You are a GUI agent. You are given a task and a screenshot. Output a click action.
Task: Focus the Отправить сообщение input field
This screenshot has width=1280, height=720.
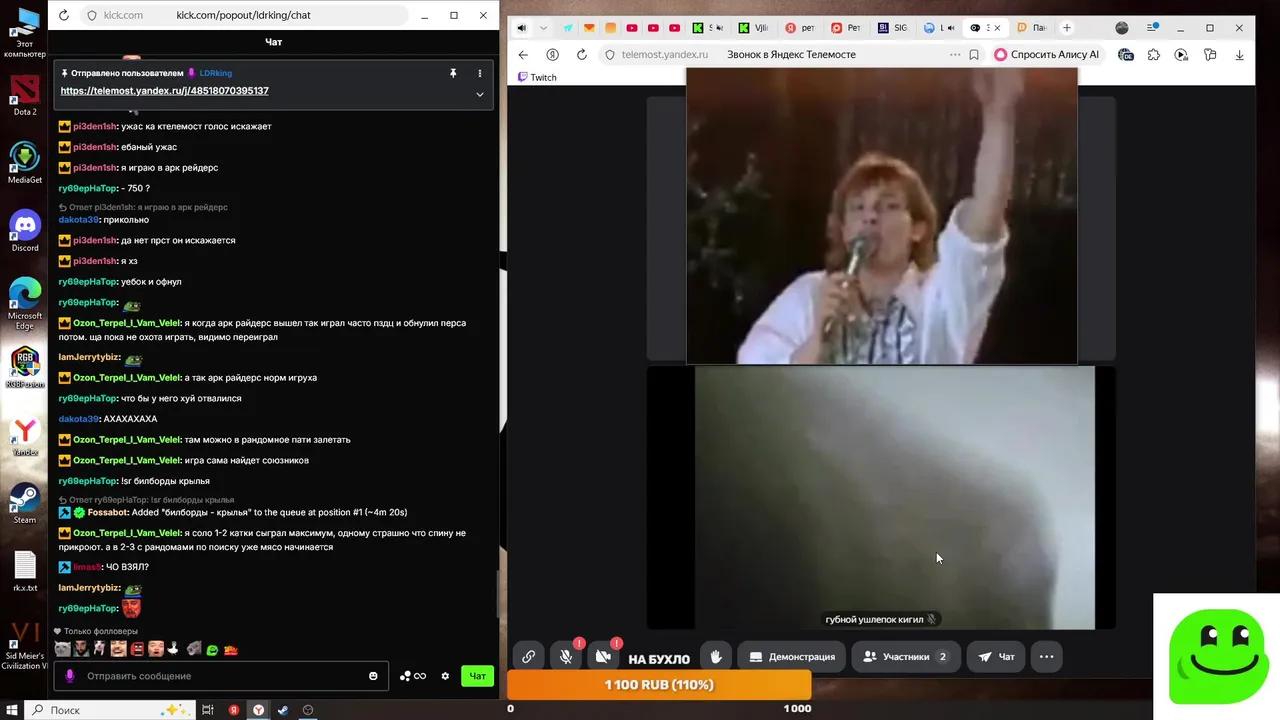(222, 676)
